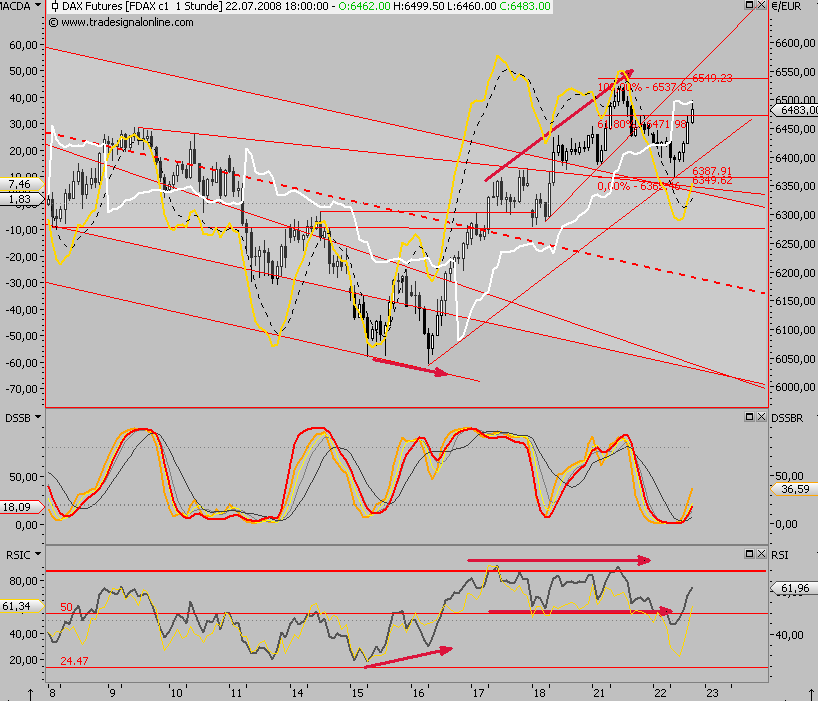This screenshot has width=818, height=701.
Task: Click the 24.47 RSI lower level label
Action: click(x=74, y=661)
